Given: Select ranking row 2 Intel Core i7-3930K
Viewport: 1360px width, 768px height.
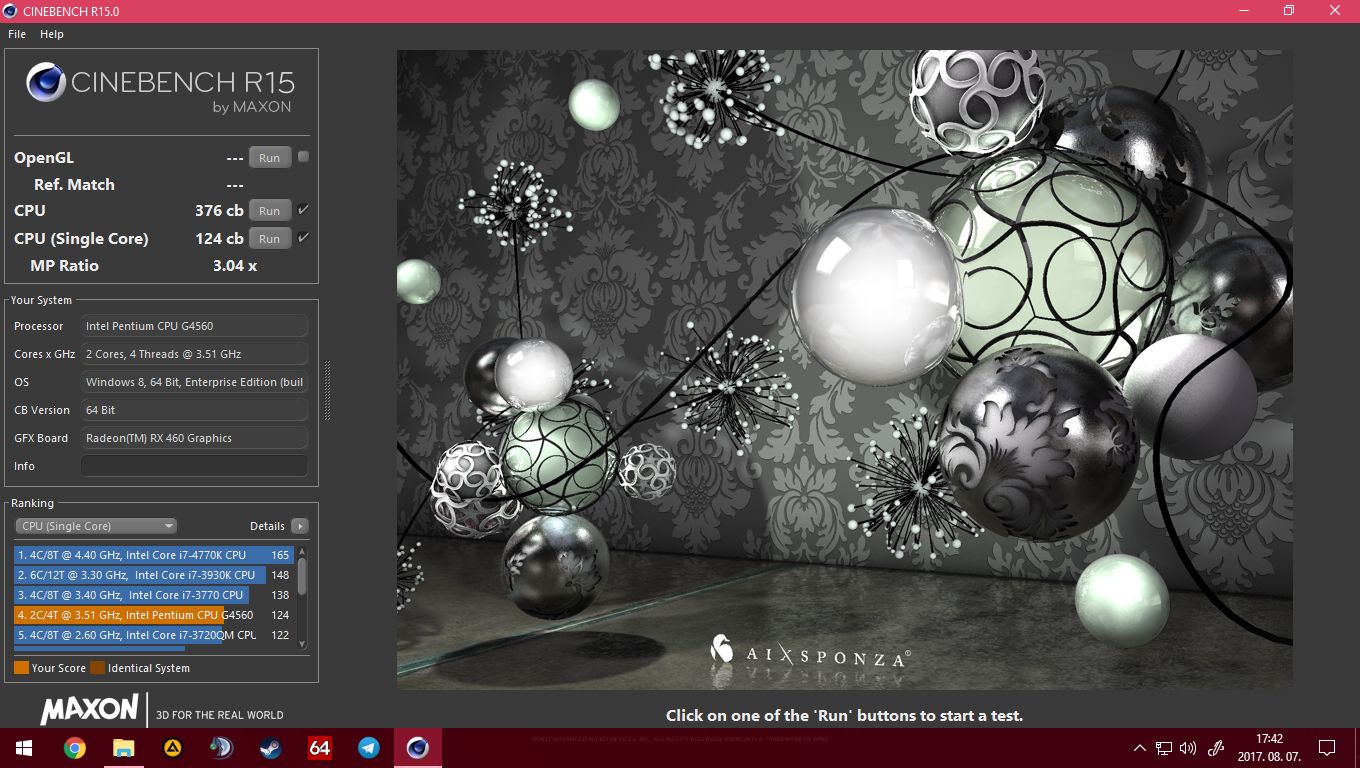Looking at the screenshot, I should [x=153, y=575].
